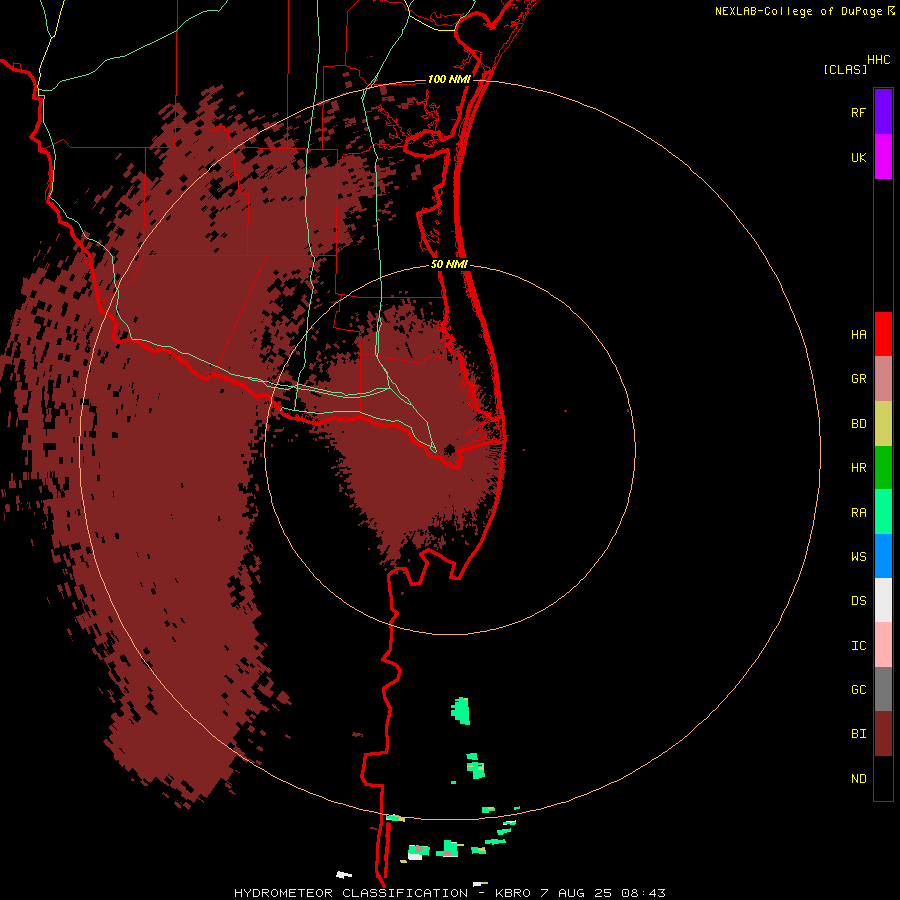Click the KBRO radar site identifier

point(513,893)
